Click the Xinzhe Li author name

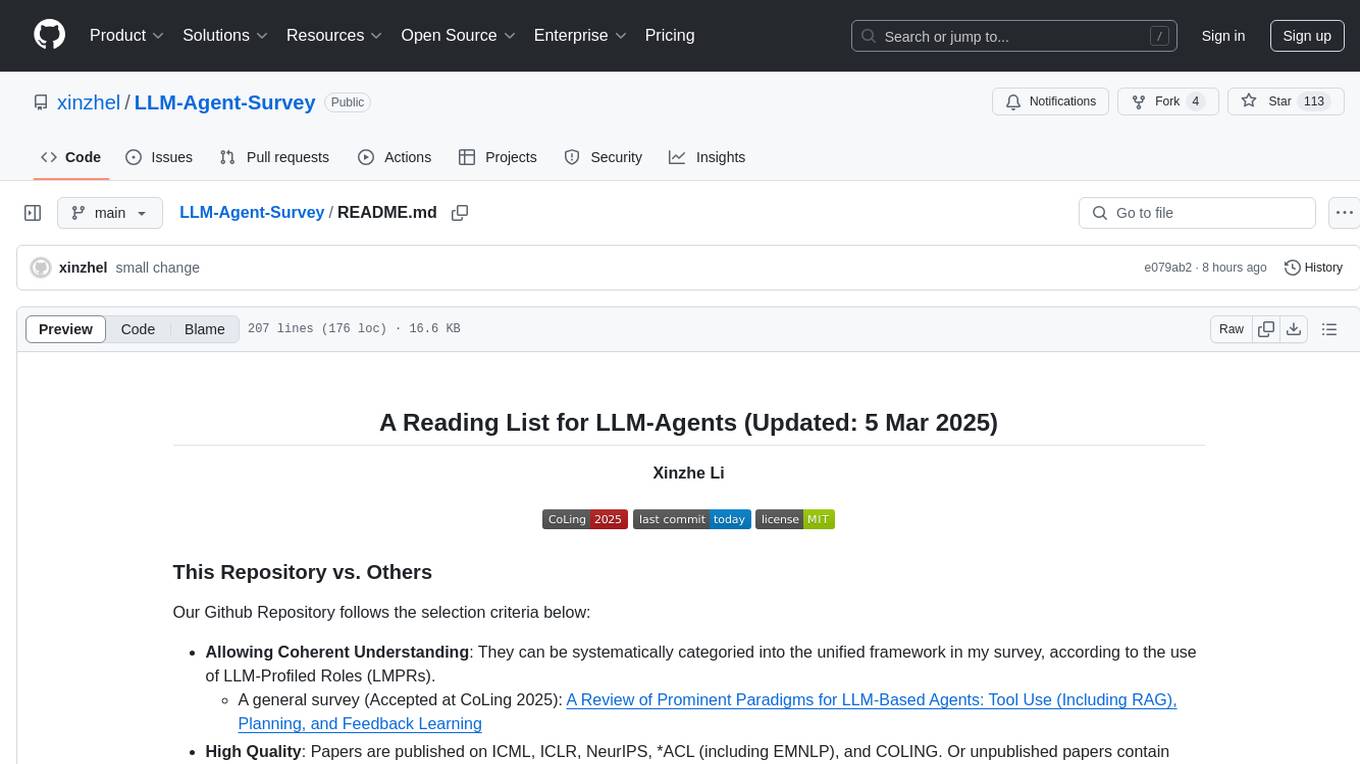click(x=688, y=472)
